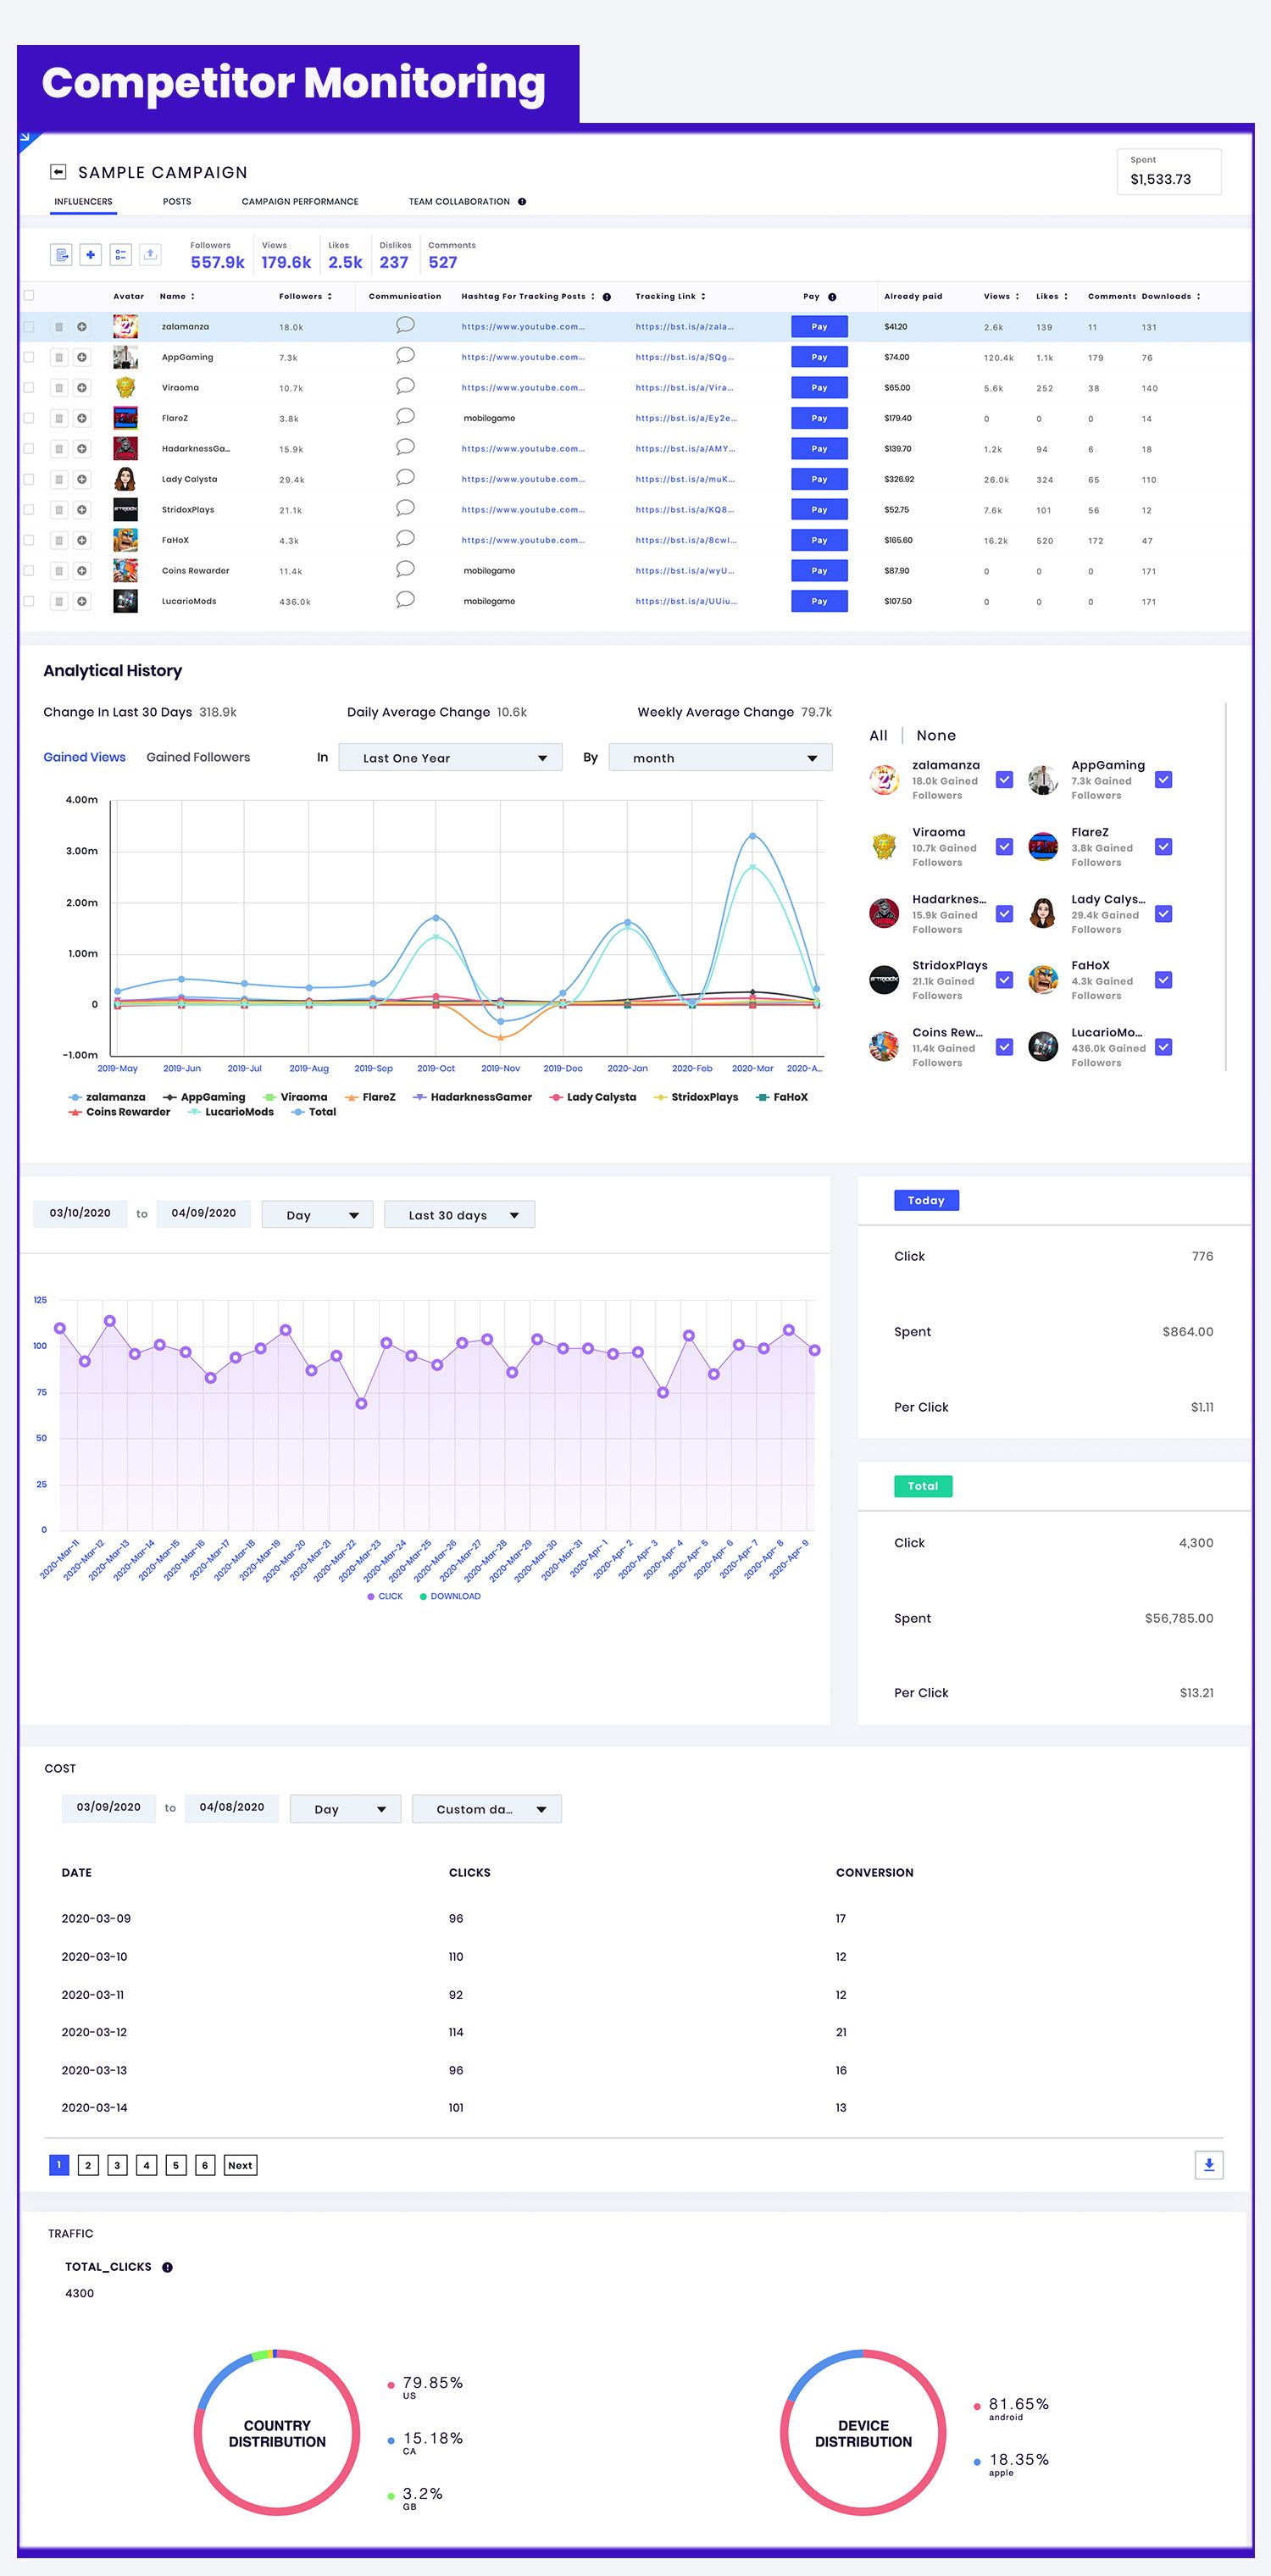Open chat bubble for FaHoX

[x=405, y=539]
